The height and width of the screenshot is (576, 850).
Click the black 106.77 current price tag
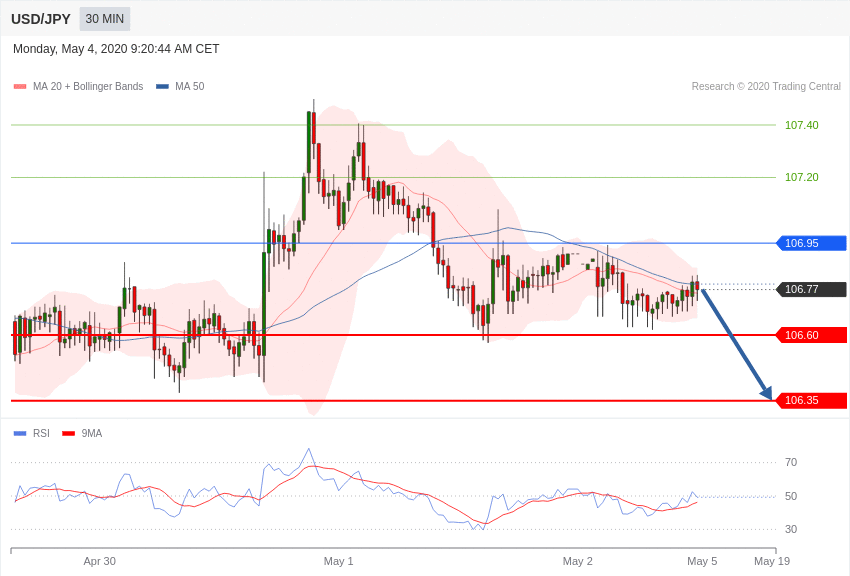(812, 289)
